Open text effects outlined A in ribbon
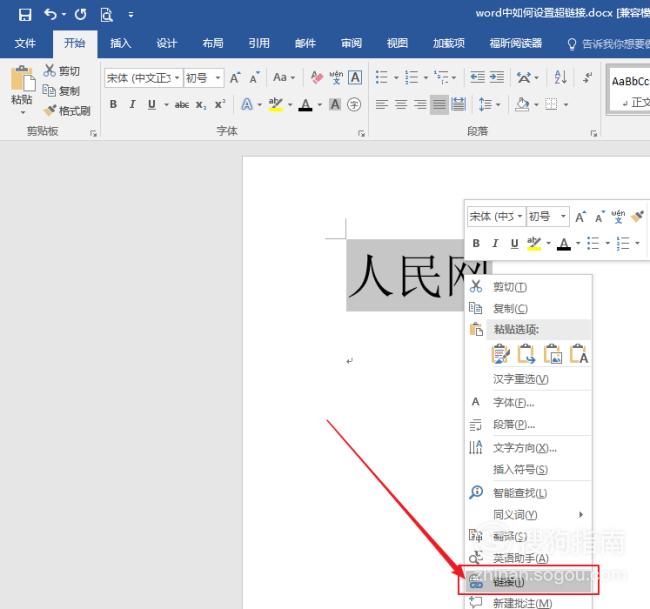Viewport: 650px width, 609px height. (247, 104)
